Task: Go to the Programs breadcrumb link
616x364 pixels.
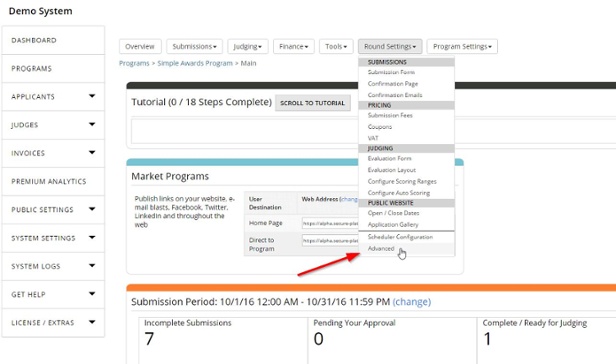Action: (x=134, y=63)
